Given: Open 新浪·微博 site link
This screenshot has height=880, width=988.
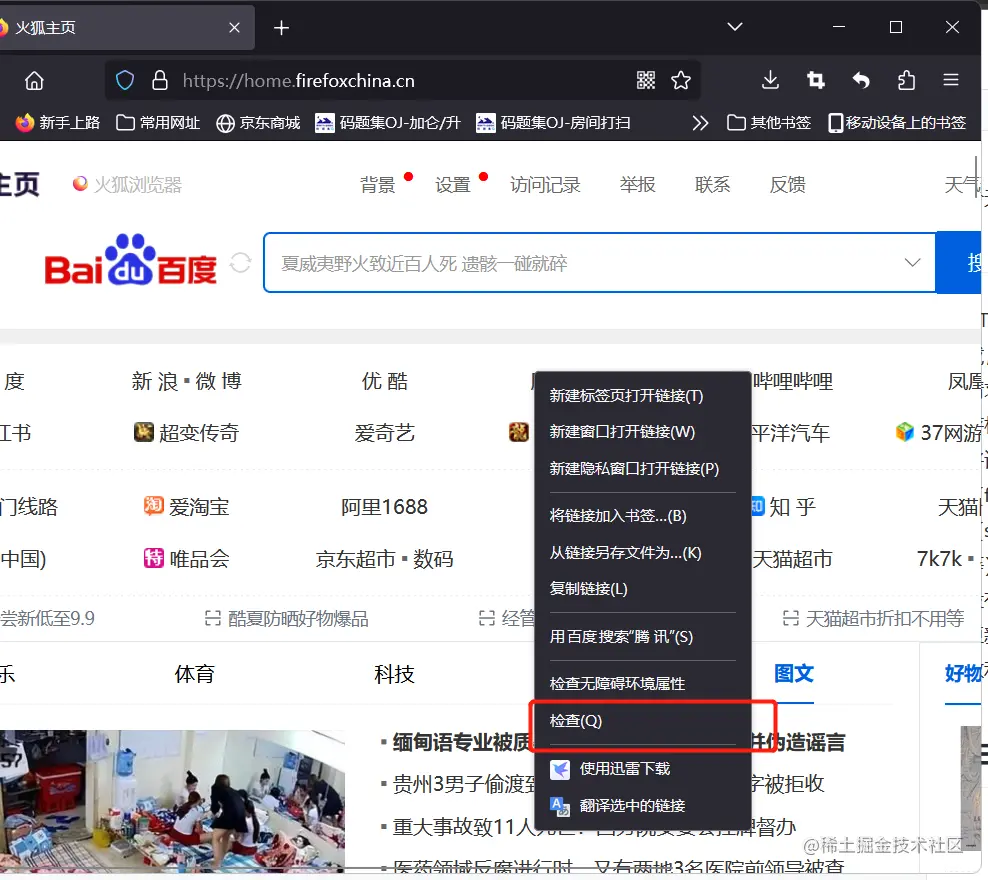Looking at the screenshot, I should (x=187, y=381).
